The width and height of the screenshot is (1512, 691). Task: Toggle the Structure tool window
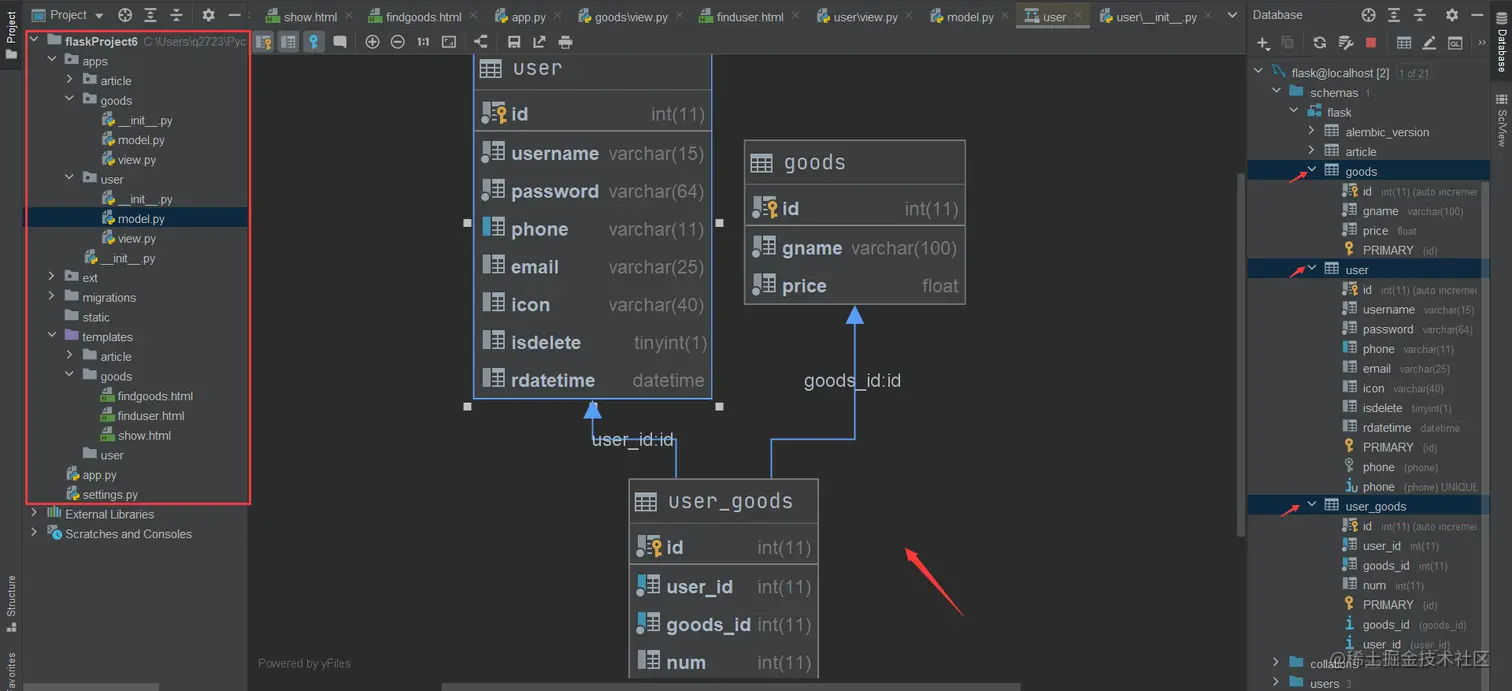click(11, 603)
